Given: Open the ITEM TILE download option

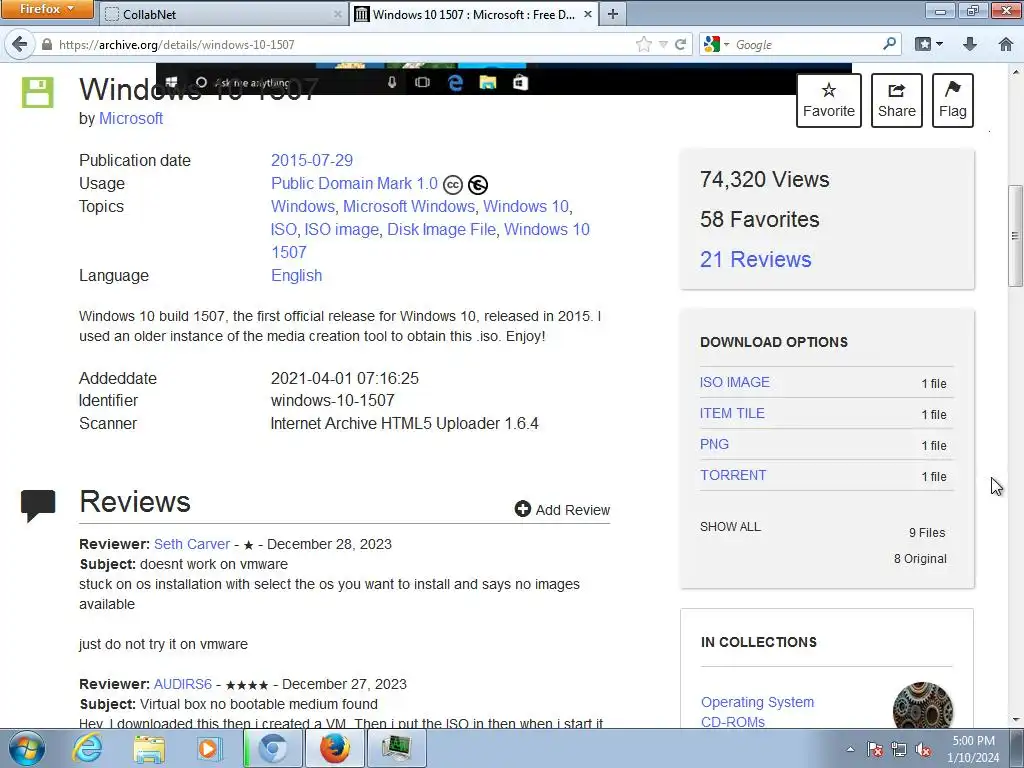Looking at the screenshot, I should point(732,413).
